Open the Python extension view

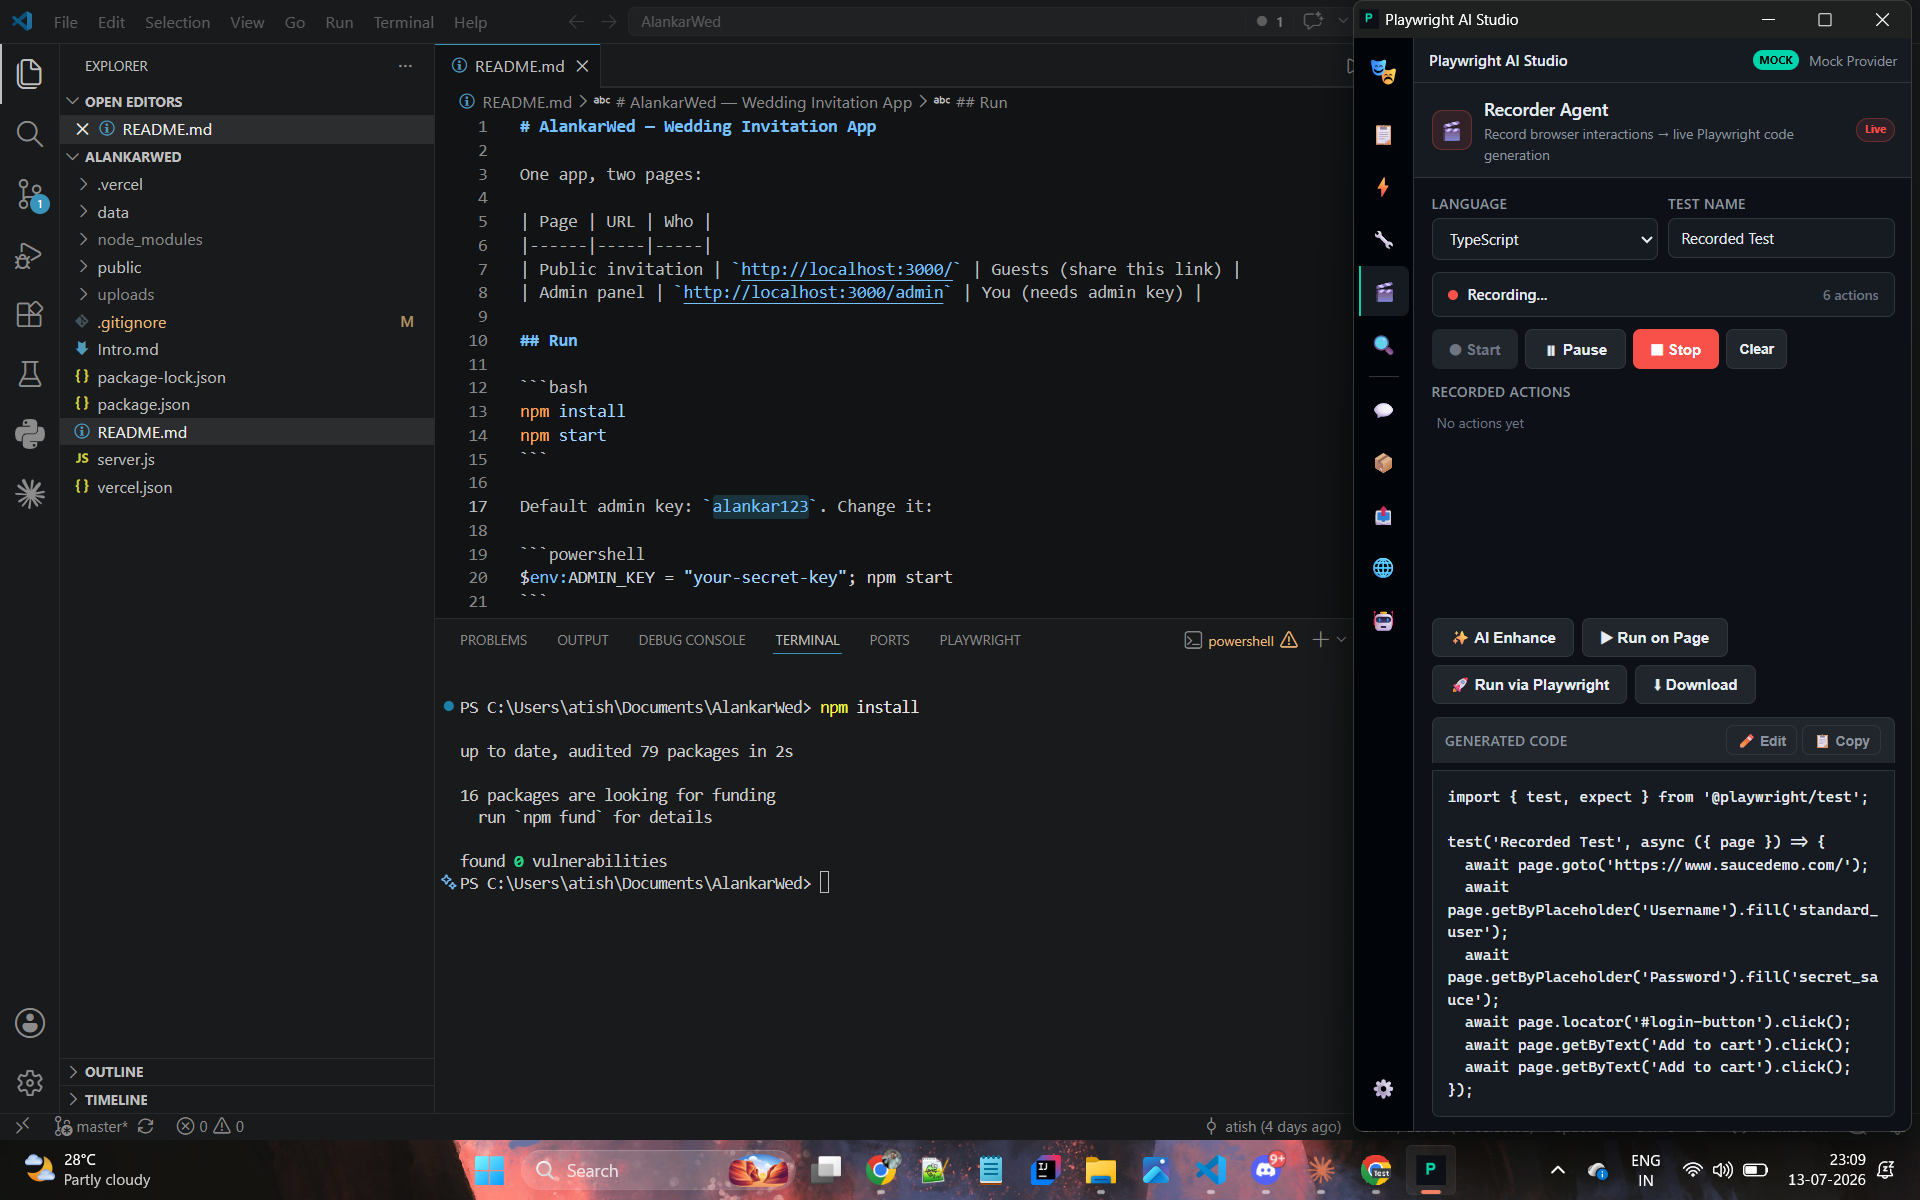click(30, 433)
